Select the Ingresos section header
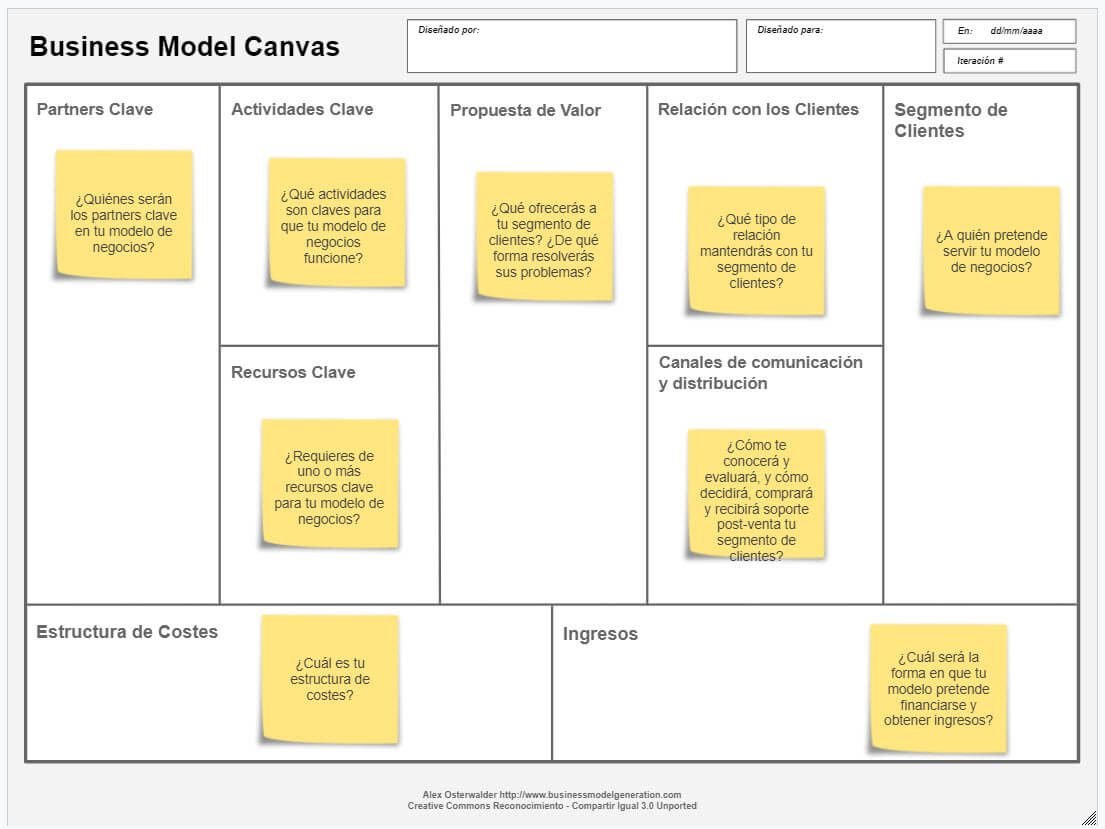The image size is (1105, 829). (601, 633)
